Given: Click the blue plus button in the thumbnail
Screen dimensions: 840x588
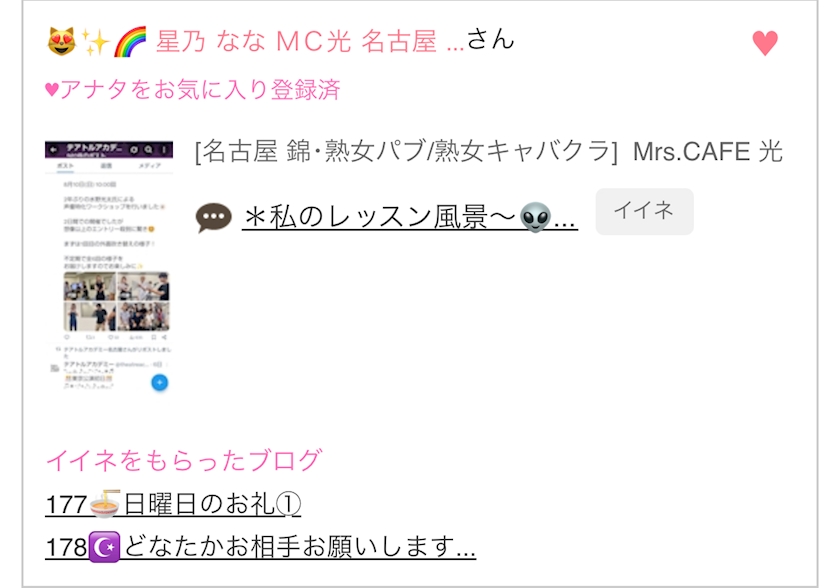Looking at the screenshot, I should (x=160, y=382).
